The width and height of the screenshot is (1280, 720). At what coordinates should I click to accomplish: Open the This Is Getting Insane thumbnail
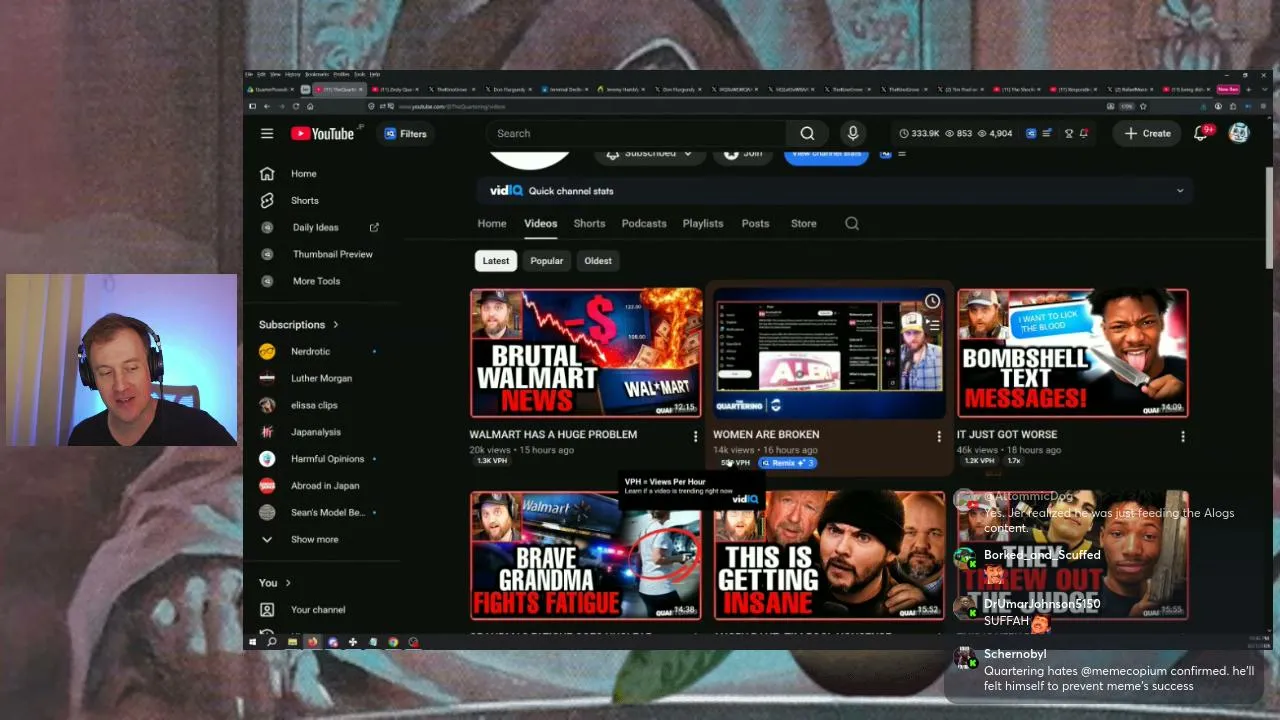pos(829,555)
